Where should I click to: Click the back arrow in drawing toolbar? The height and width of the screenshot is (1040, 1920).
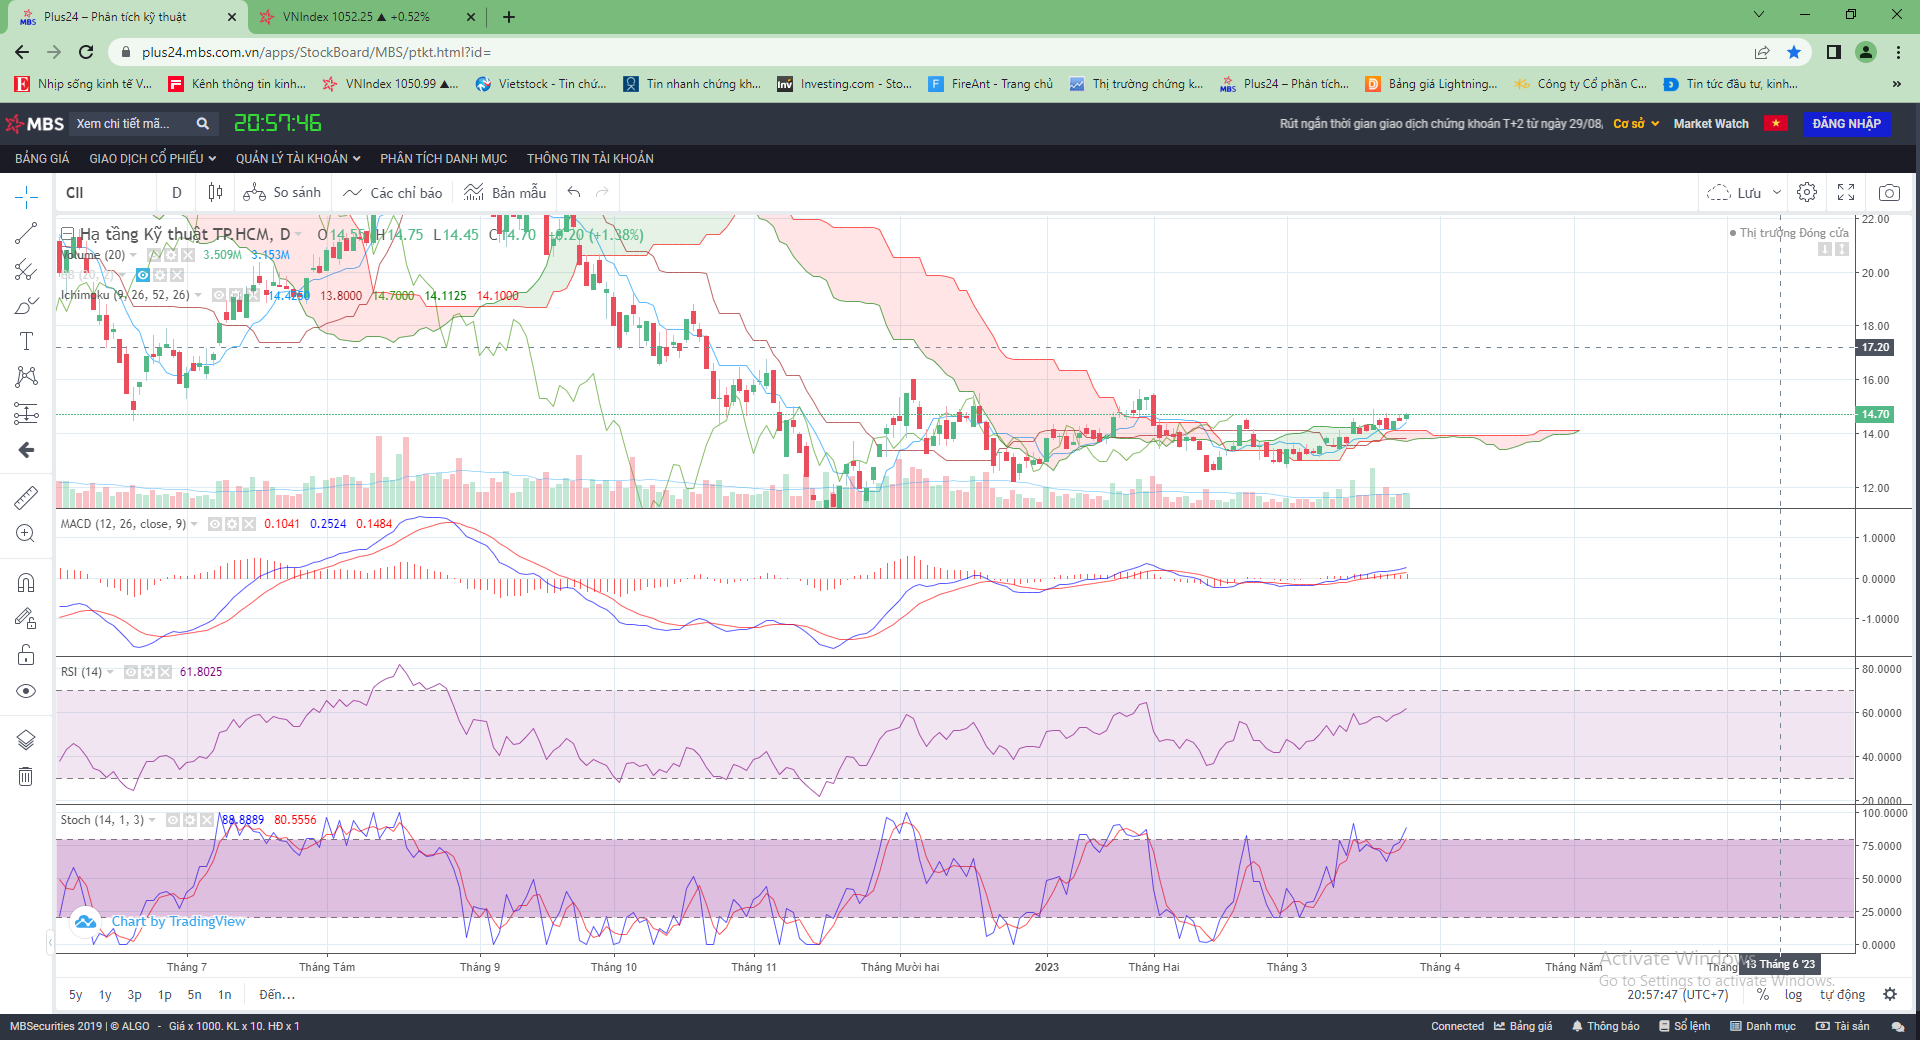tap(26, 450)
